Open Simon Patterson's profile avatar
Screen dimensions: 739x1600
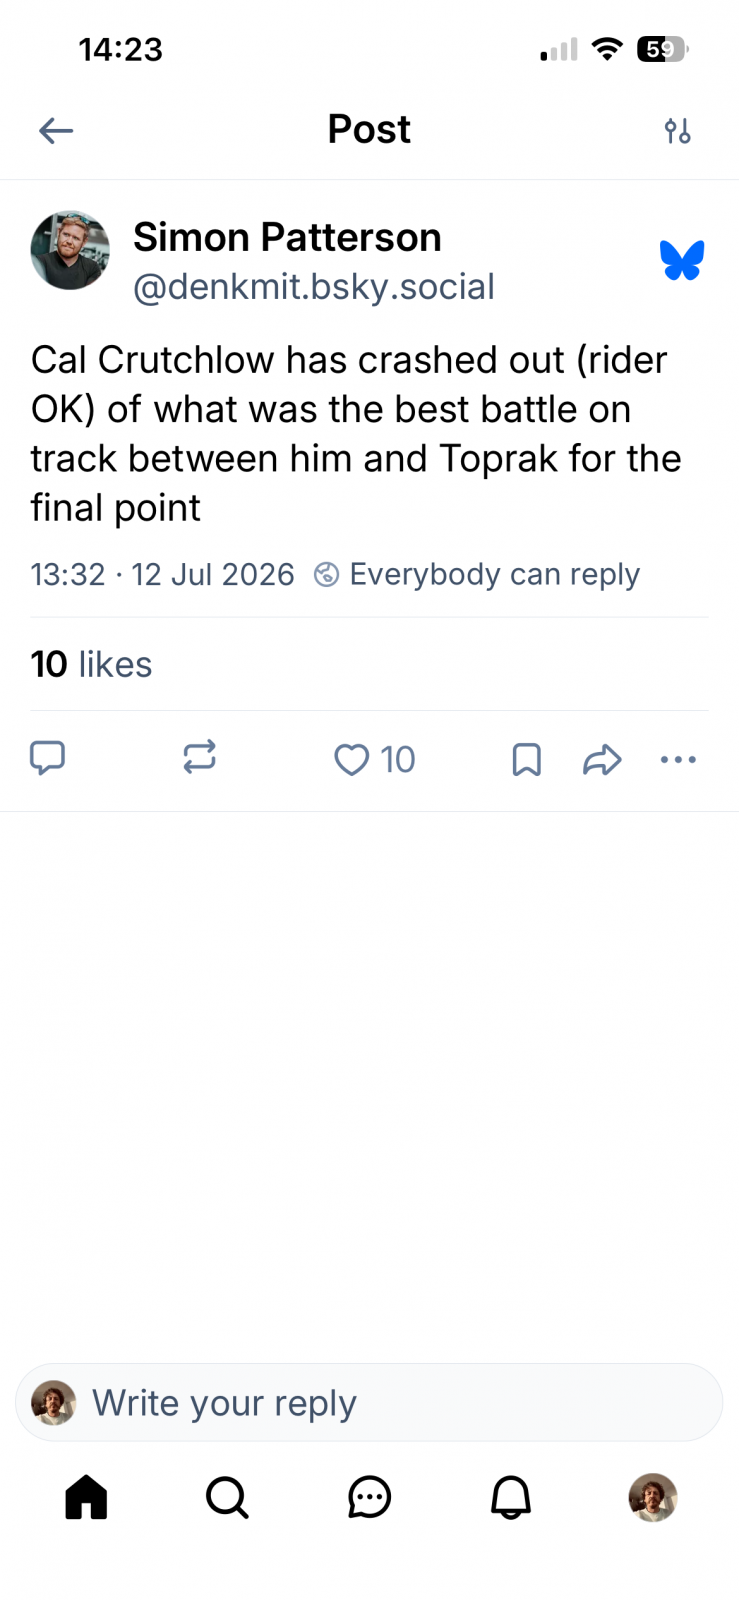(x=70, y=250)
